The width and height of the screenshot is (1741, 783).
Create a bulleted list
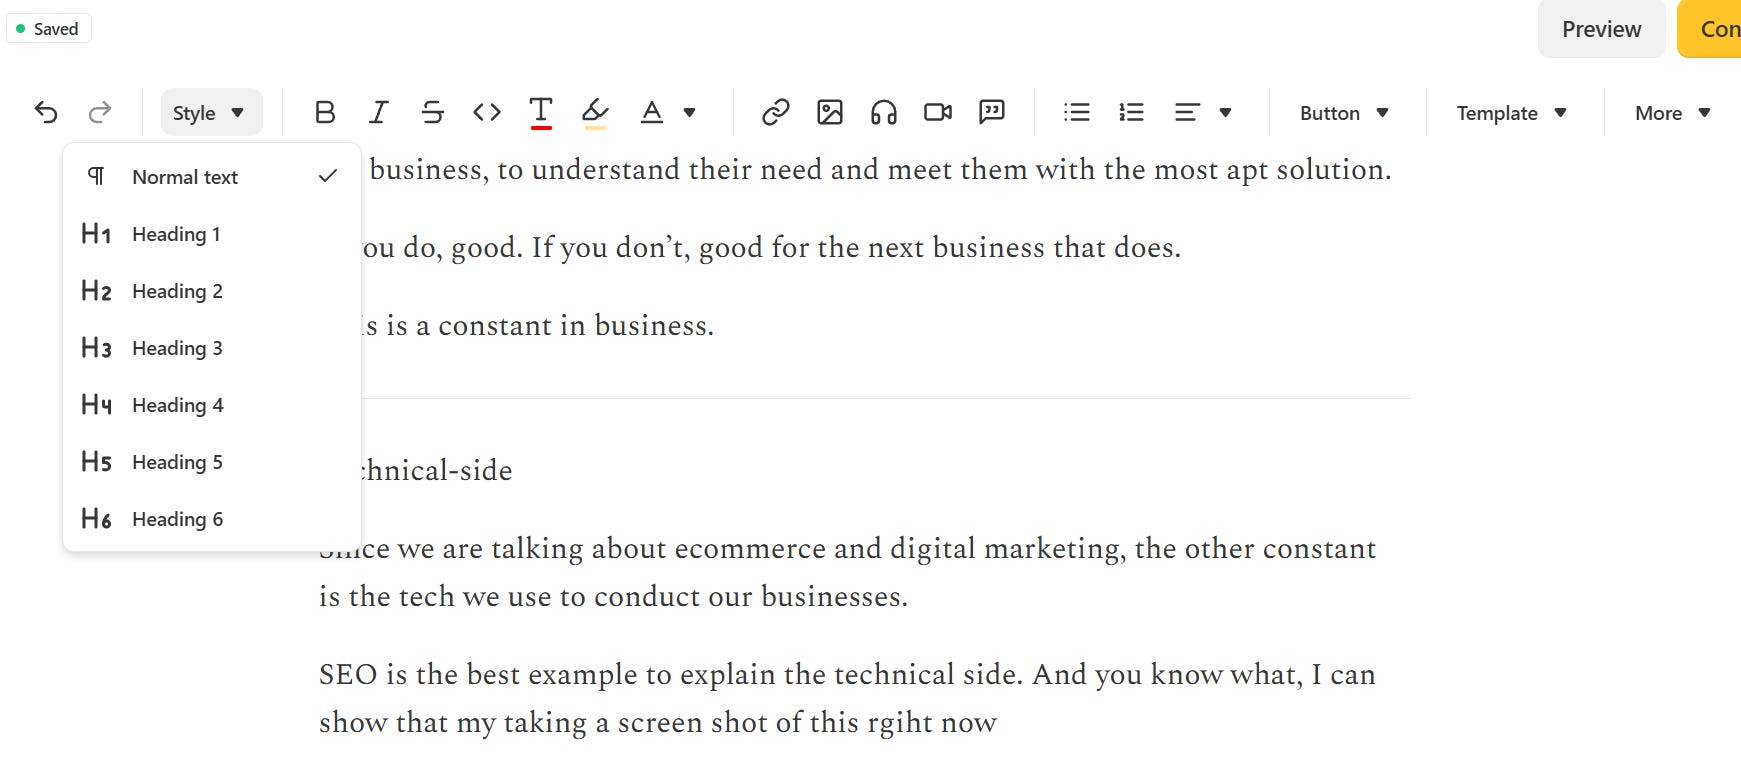click(x=1077, y=112)
